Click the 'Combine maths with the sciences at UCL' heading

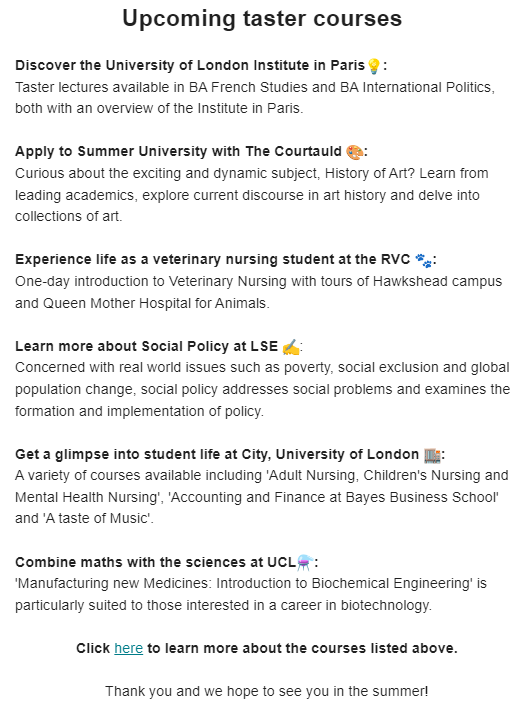(x=155, y=562)
